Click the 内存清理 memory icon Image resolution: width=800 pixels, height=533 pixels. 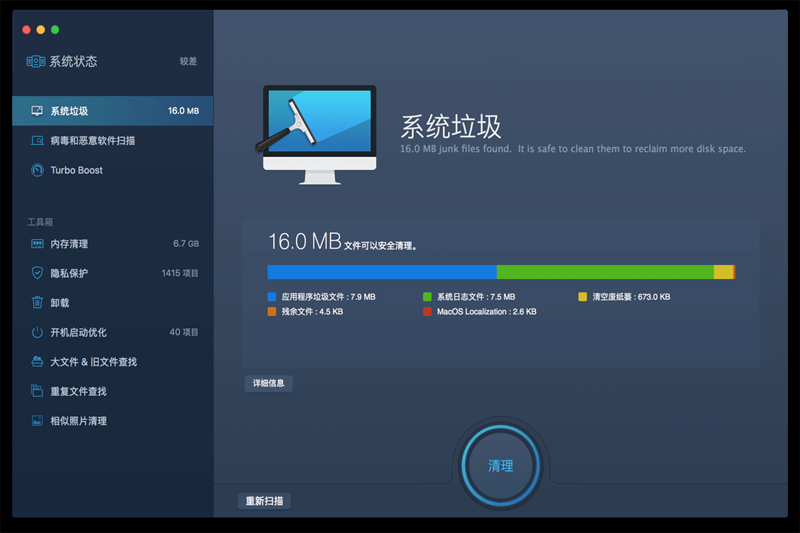37,244
